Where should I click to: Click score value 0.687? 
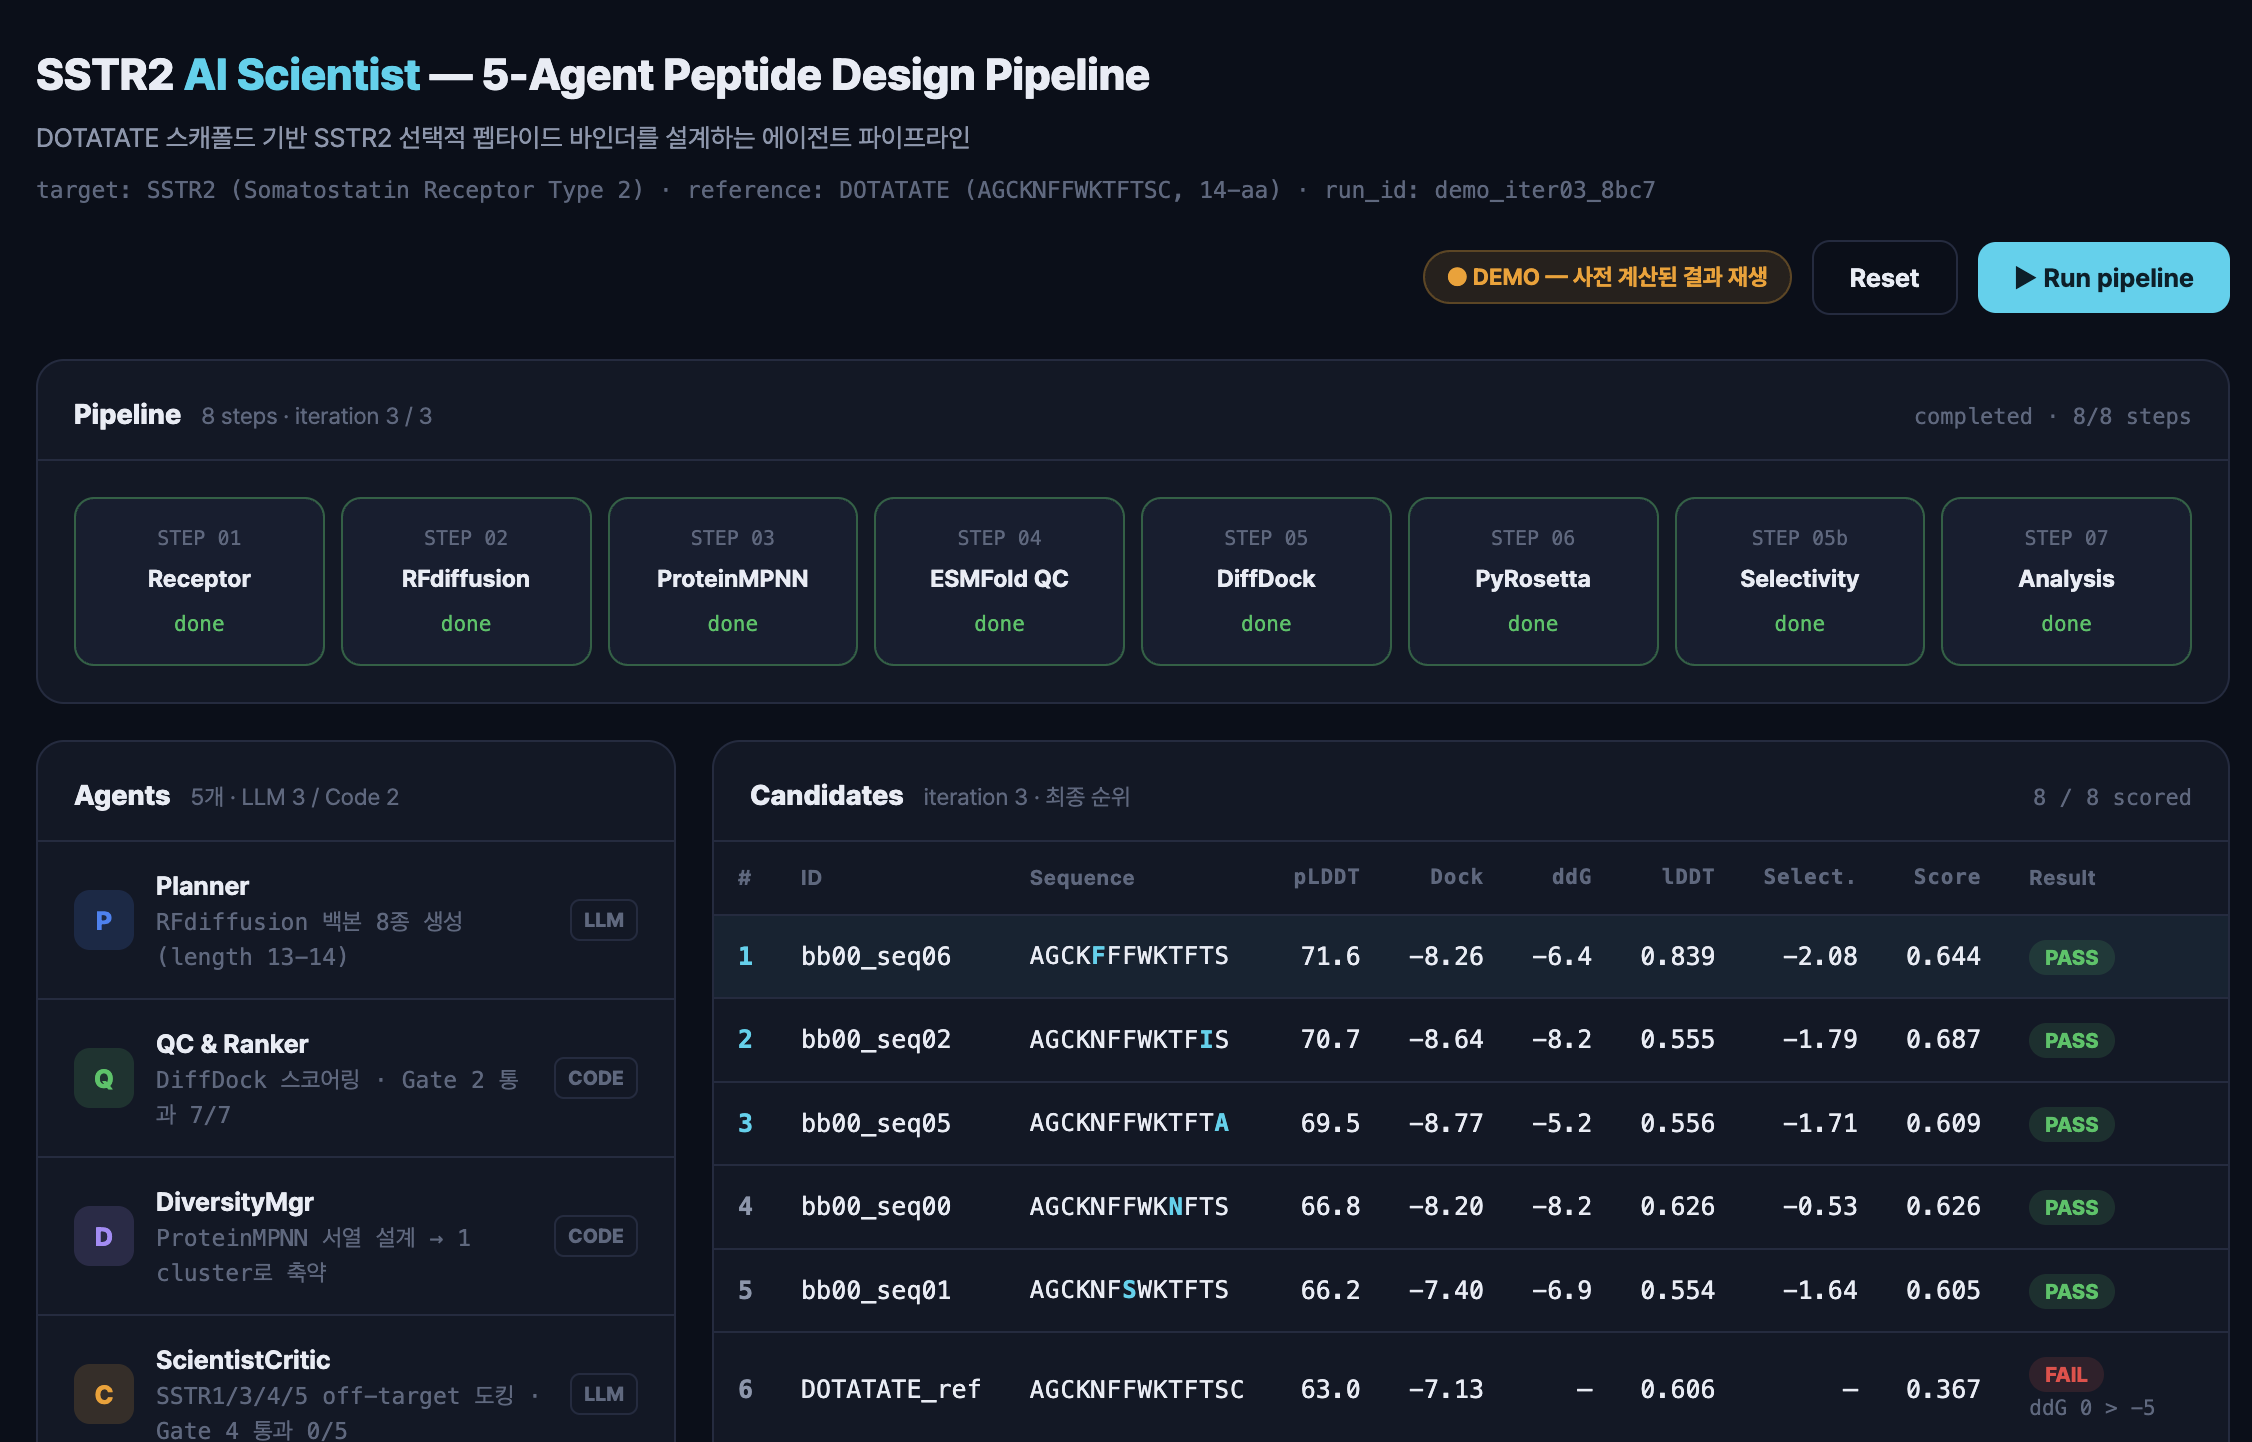click(1943, 1040)
